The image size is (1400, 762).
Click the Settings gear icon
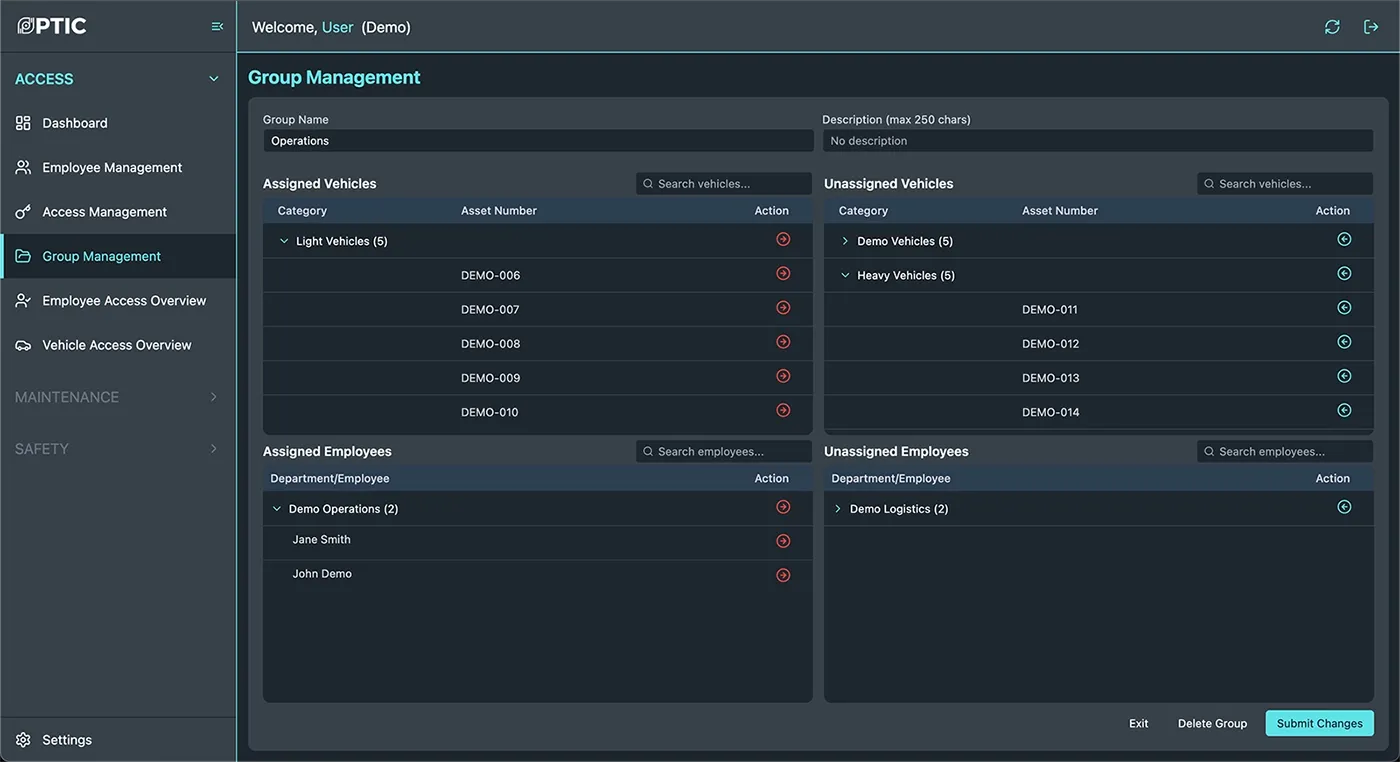23,740
